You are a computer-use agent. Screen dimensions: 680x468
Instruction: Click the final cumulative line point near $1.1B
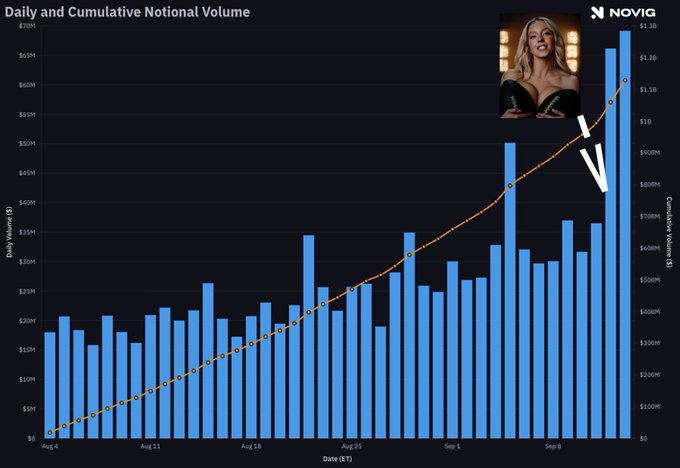625,80
